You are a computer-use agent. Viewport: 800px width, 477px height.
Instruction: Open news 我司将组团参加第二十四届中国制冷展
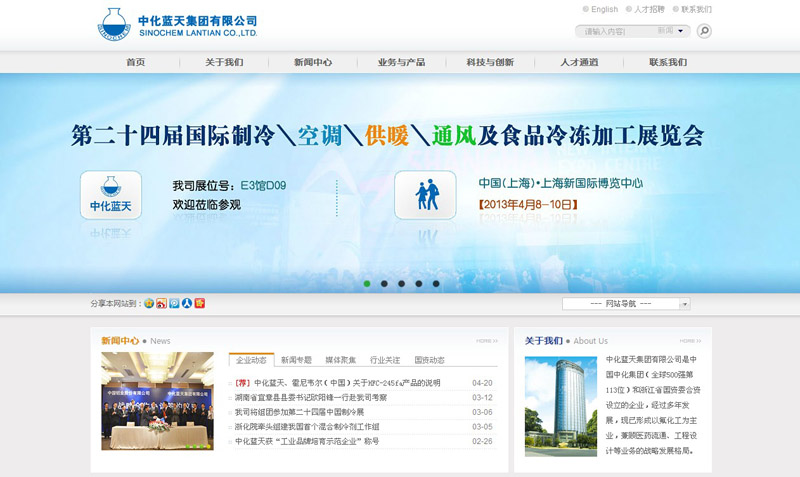click(x=299, y=412)
